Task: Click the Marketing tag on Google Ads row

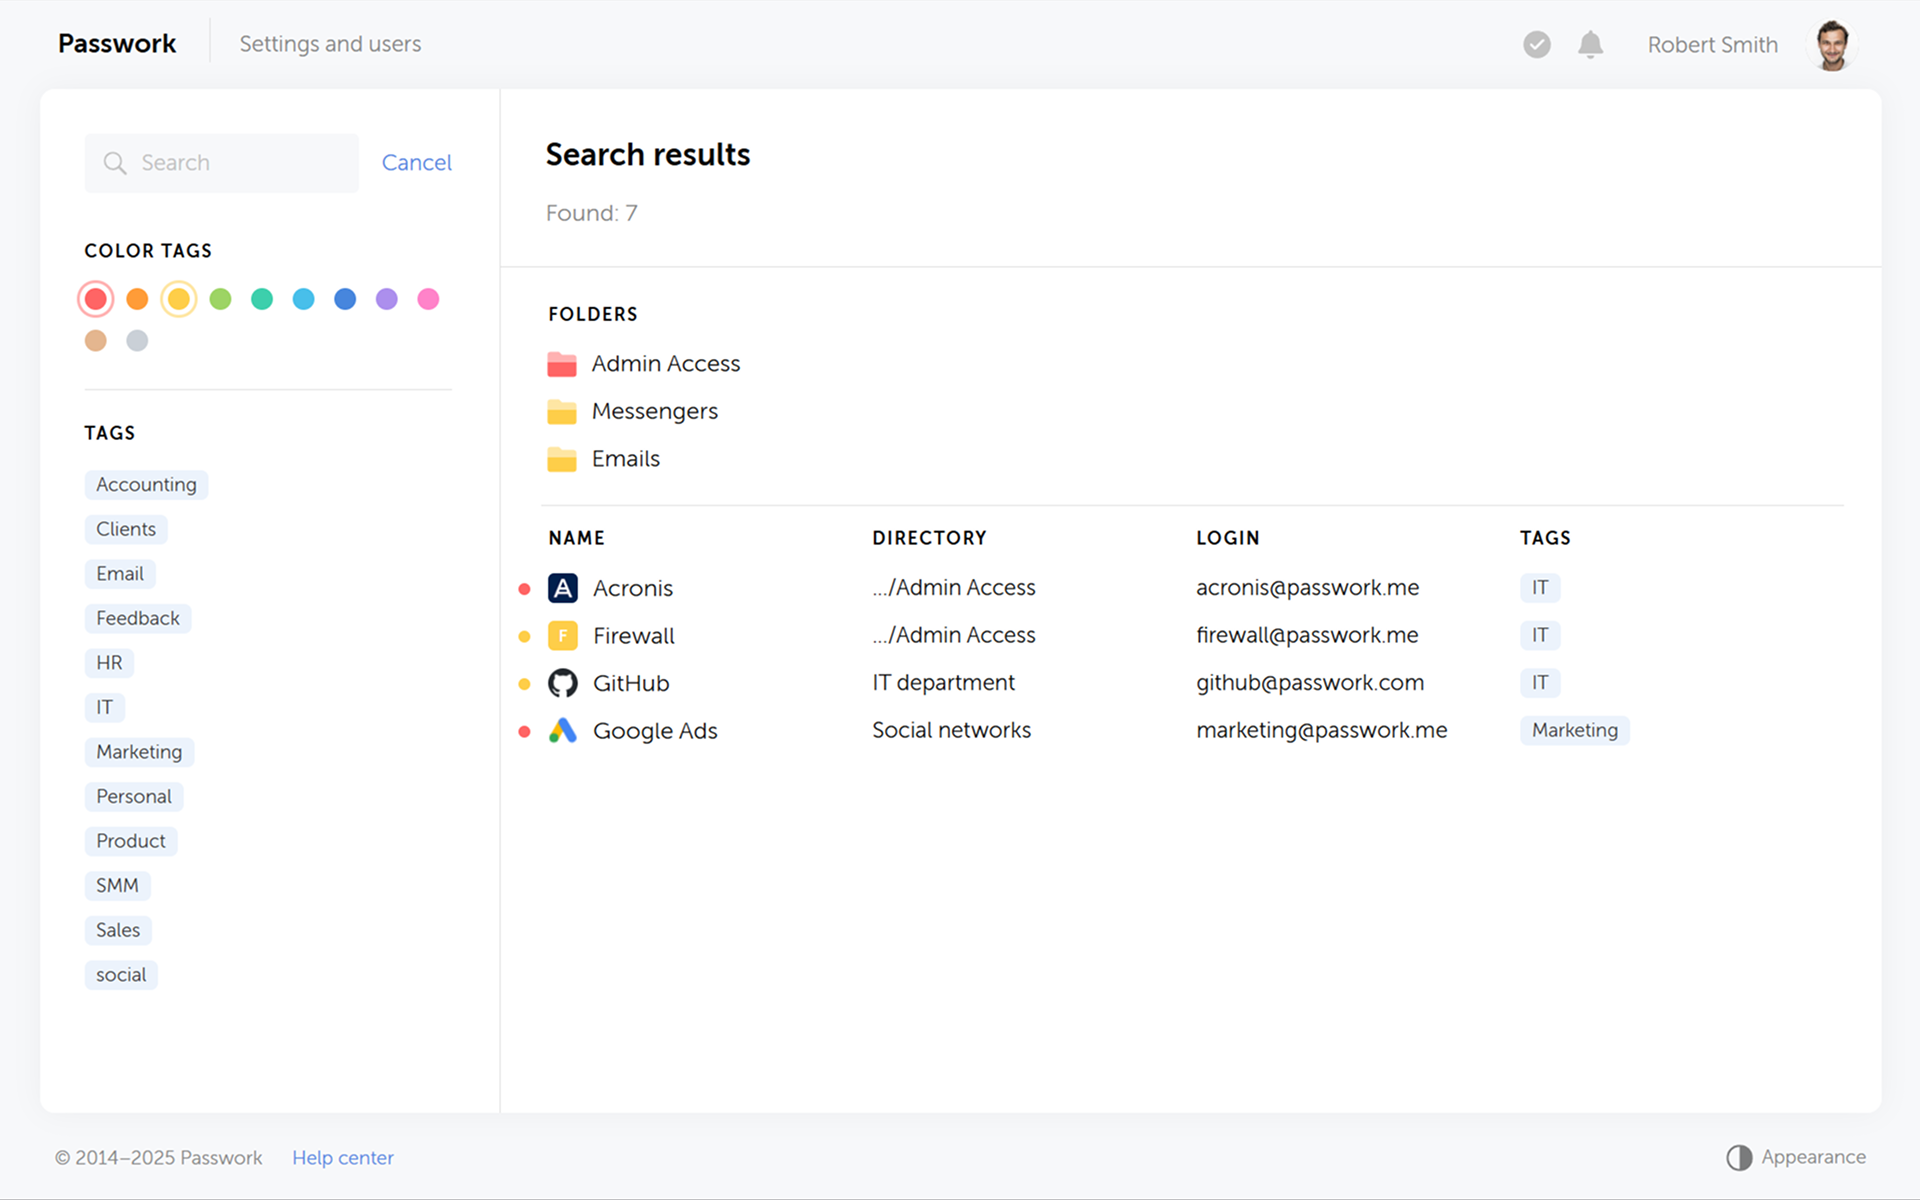Action: (x=1575, y=730)
